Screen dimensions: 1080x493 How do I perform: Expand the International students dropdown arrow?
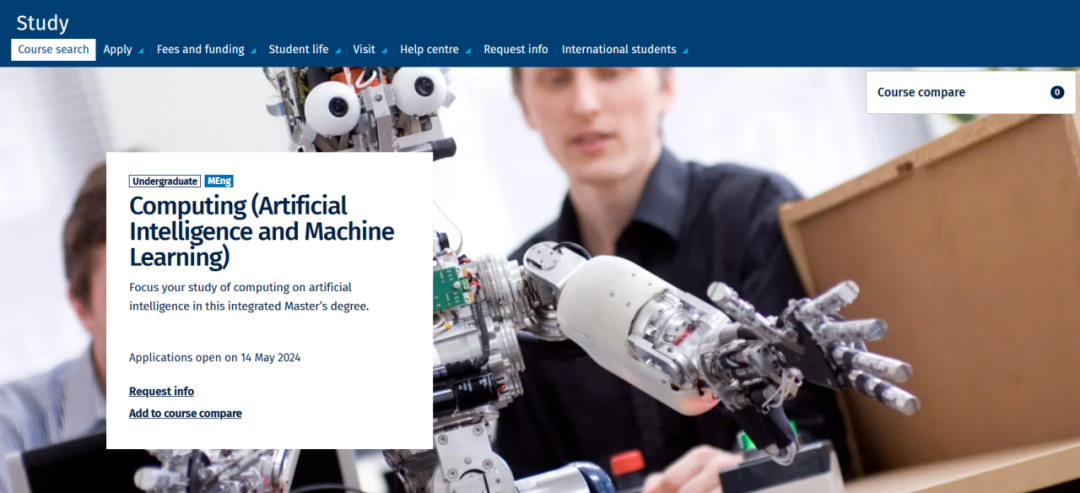point(686,51)
